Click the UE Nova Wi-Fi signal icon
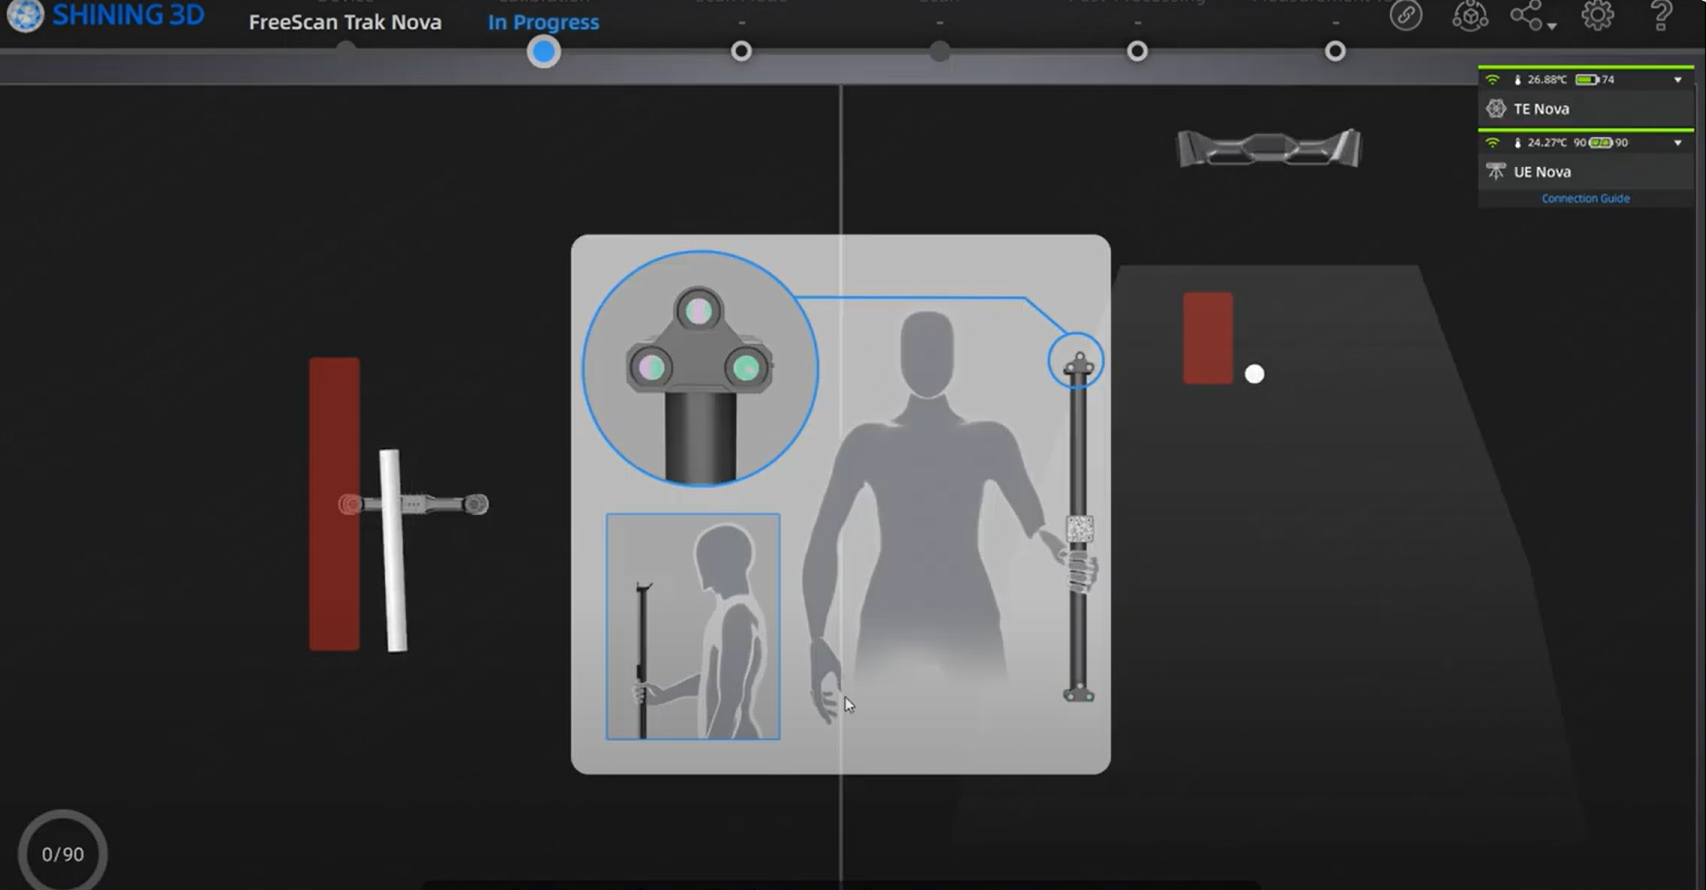The image size is (1706, 890). 1492,142
